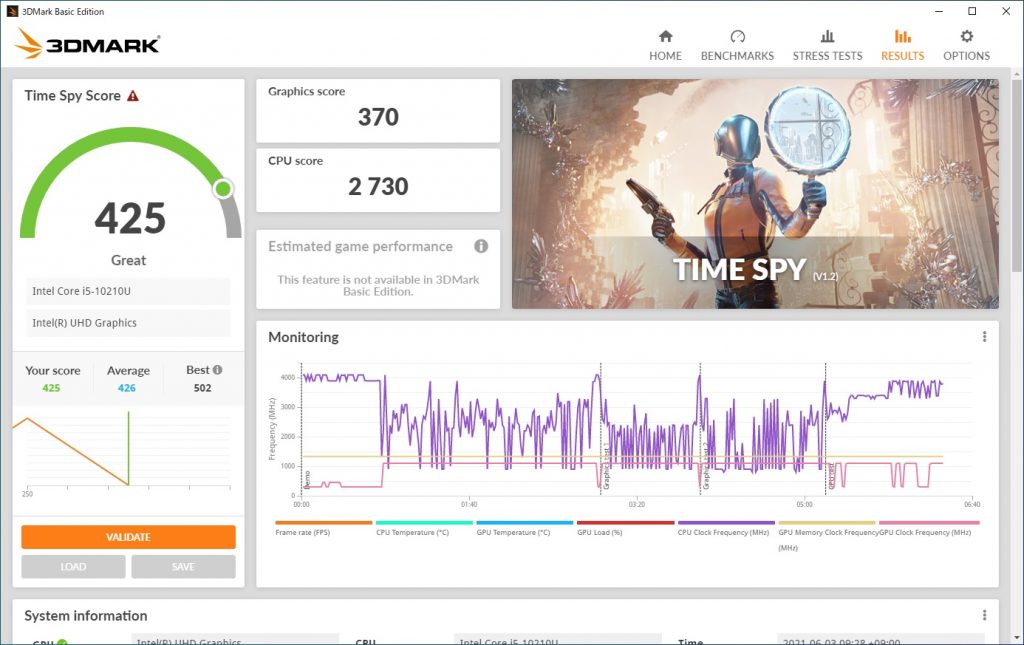Image resolution: width=1024 pixels, height=645 pixels.
Task: Click the scrollbar up arrow
Action: pos(1017,74)
